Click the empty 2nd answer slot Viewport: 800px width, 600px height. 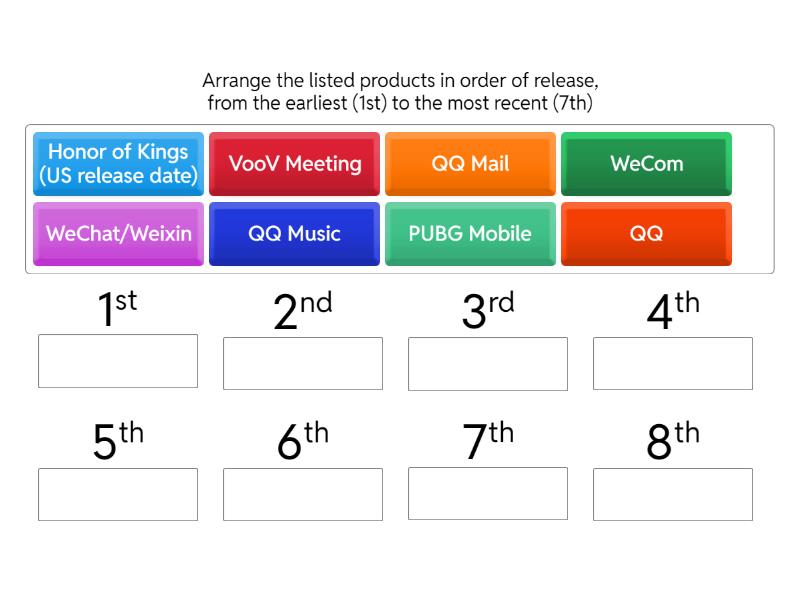tap(302, 362)
